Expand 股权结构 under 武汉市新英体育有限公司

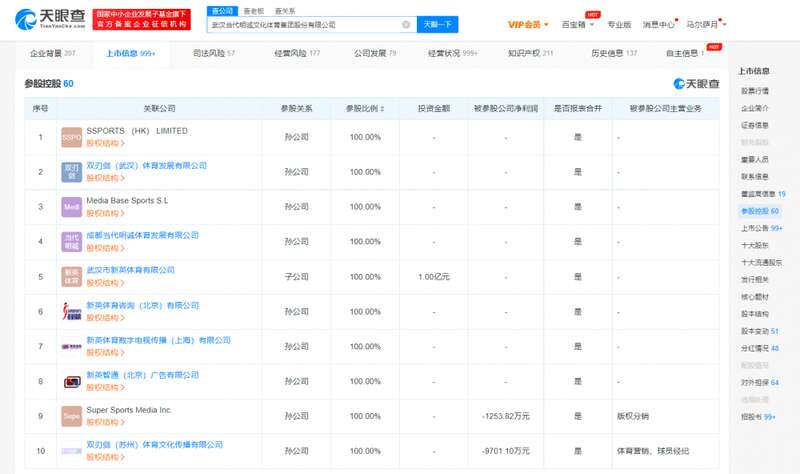click(x=105, y=283)
